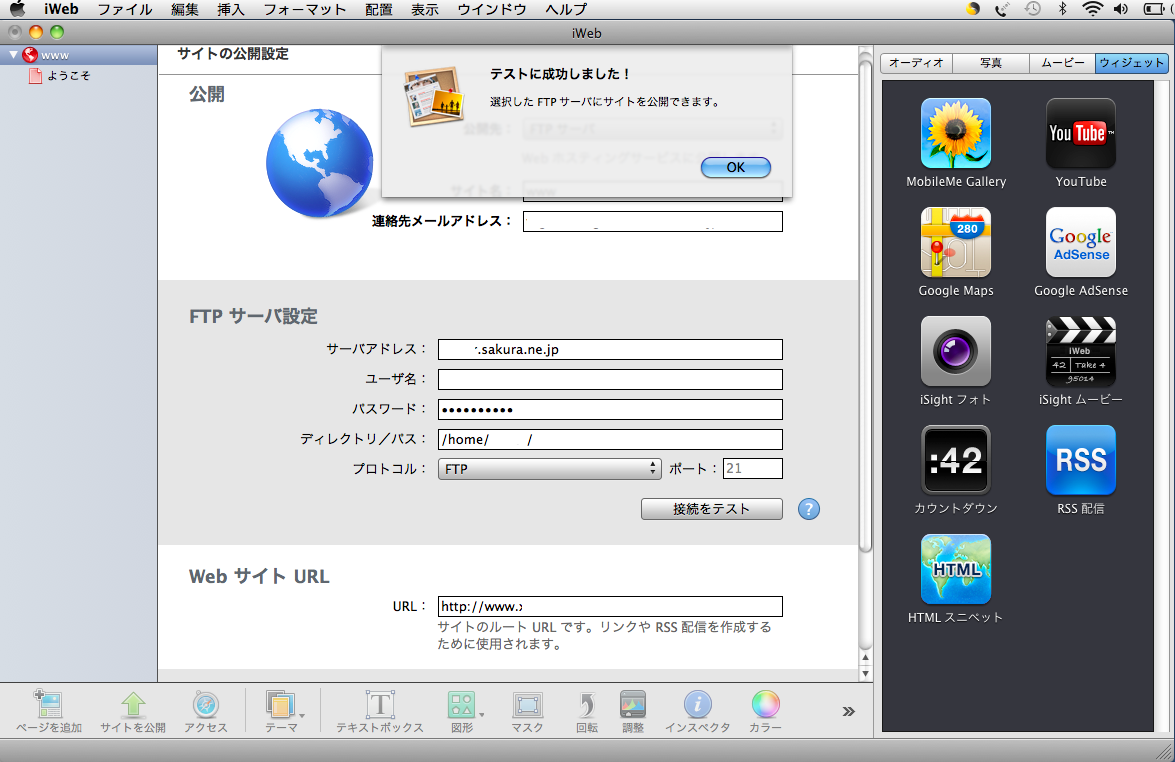
Task: Open the FTP protocol dropdown
Action: (549, 468)
